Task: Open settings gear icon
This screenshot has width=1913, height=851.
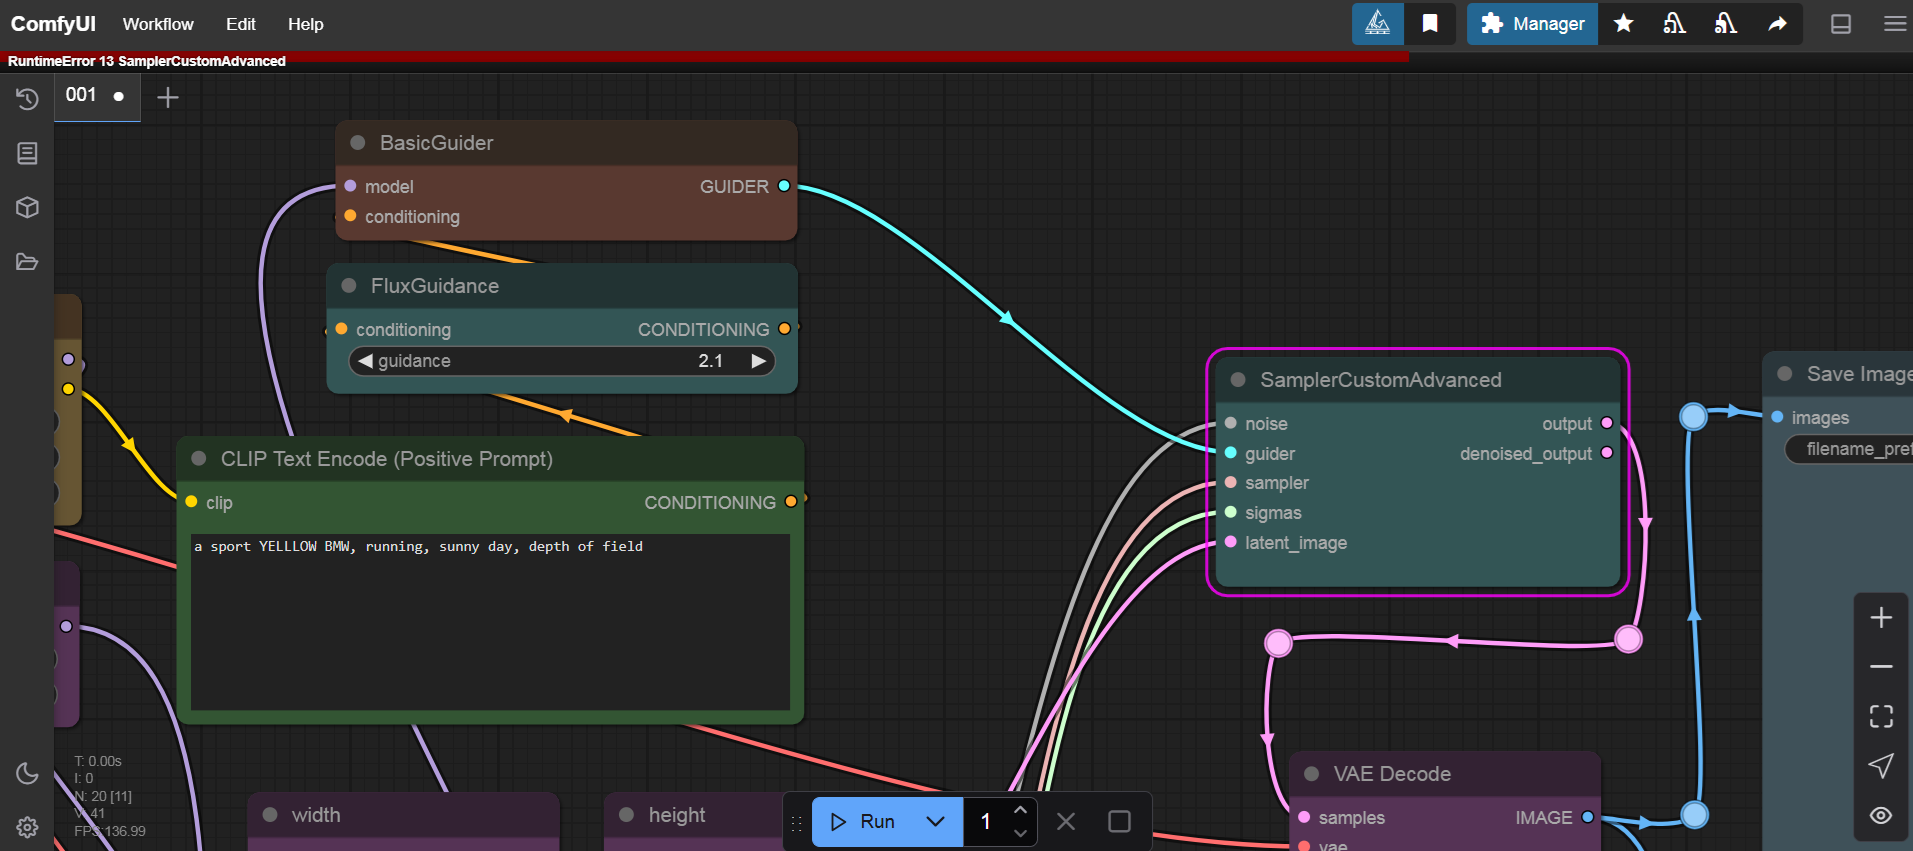Action: pyautogui.click(x=27, y=827)
